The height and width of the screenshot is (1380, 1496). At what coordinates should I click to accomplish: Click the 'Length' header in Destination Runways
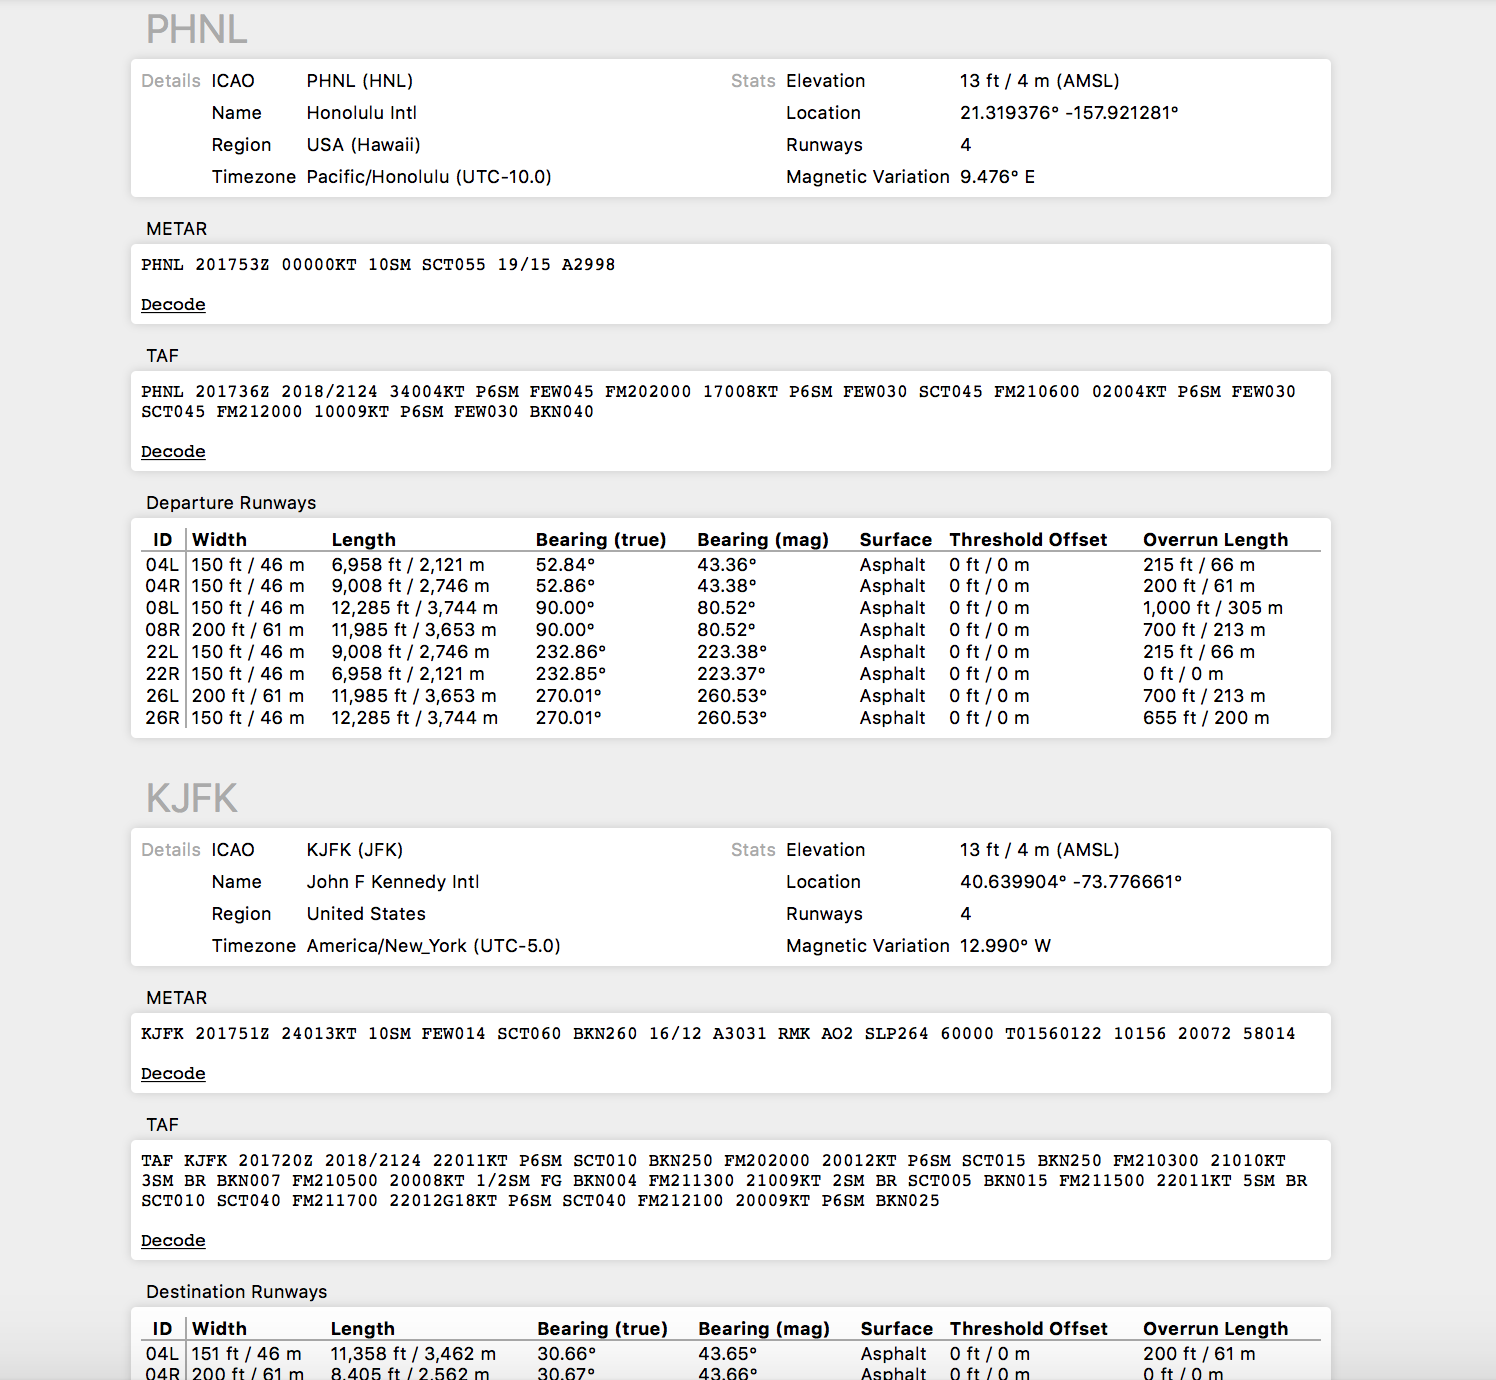coord(363,1329)
